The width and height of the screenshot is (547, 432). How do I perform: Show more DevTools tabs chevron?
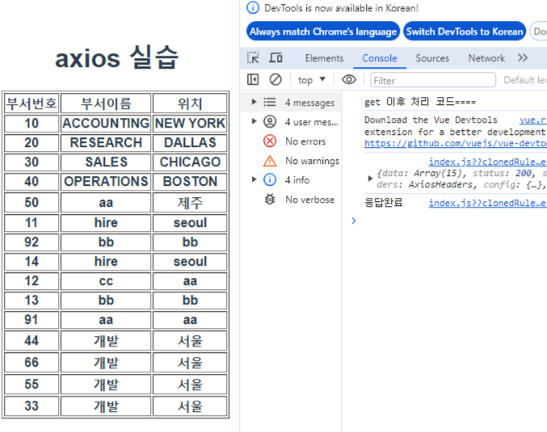[x=523, y=58]
